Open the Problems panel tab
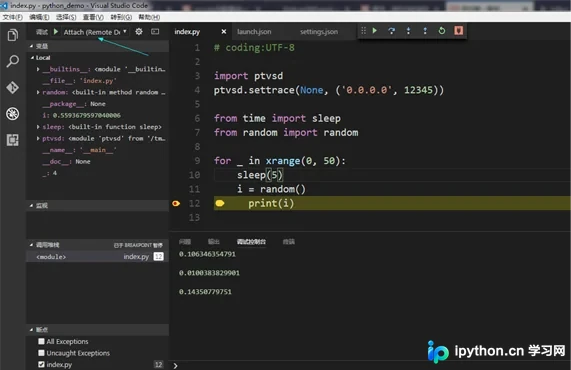Image resolution: width=571 pixels, height=370 pixels. (x=185, y=241)
